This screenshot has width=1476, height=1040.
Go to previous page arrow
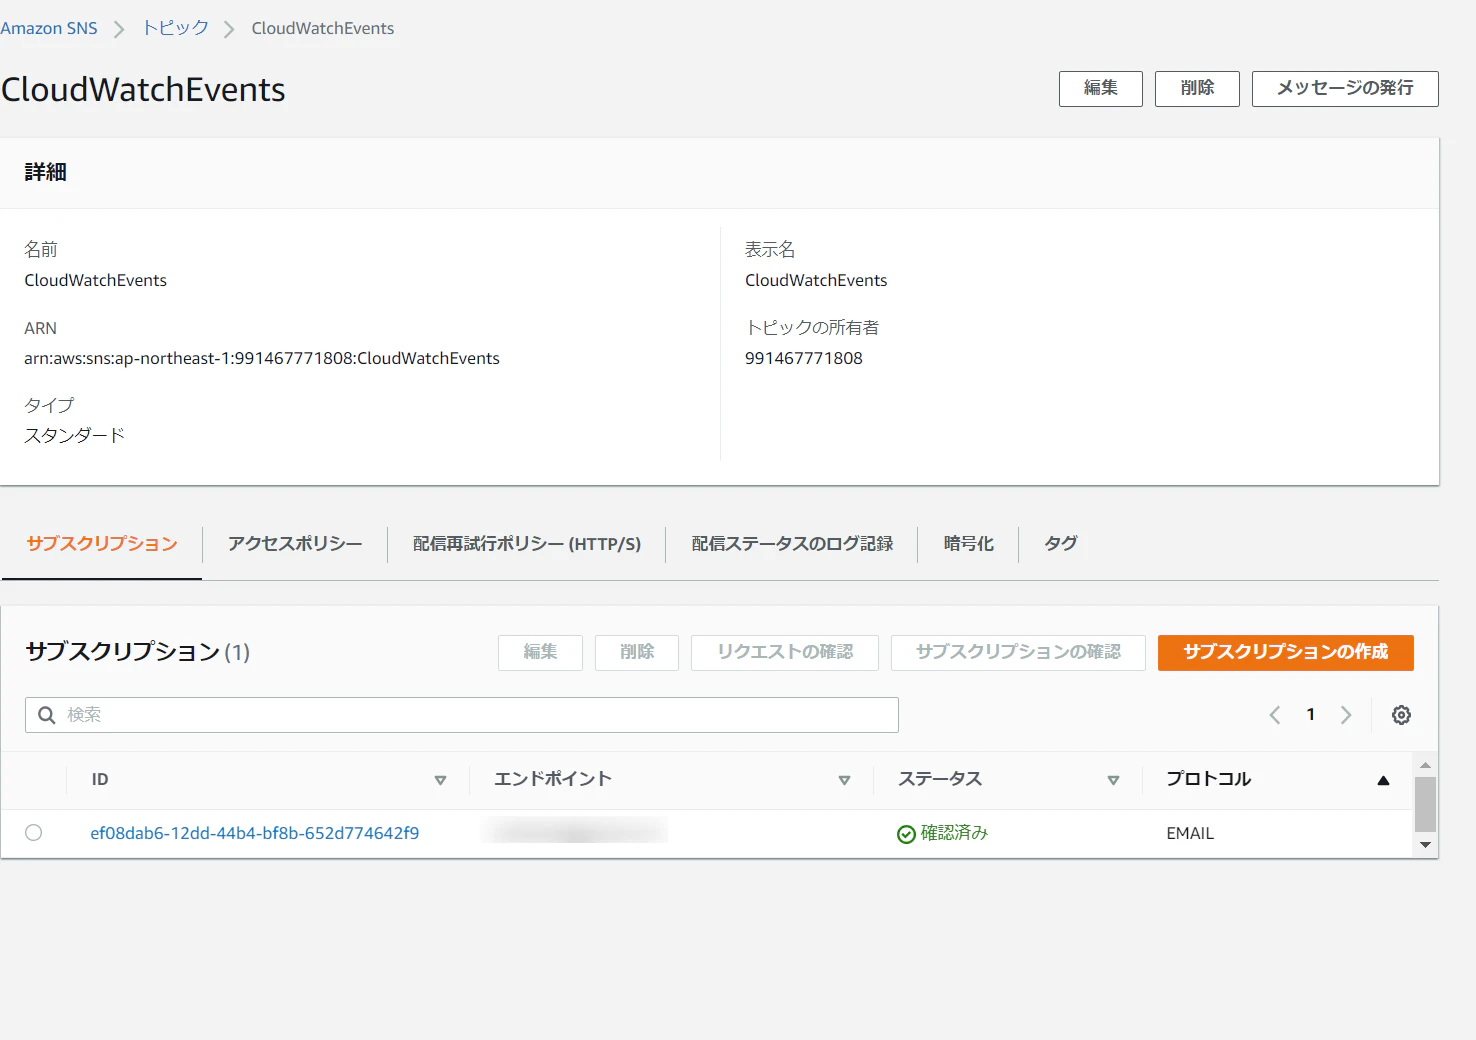pos(1275,715)
